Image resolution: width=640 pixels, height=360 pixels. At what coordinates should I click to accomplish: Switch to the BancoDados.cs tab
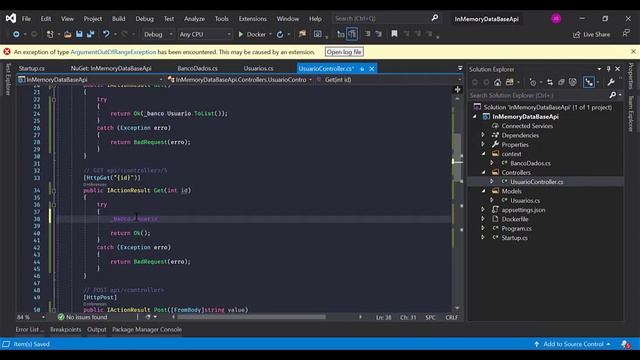click(198, 69)
